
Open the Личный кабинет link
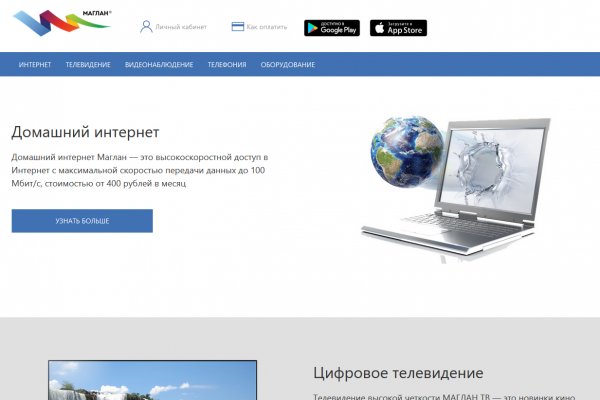(180, 27)
